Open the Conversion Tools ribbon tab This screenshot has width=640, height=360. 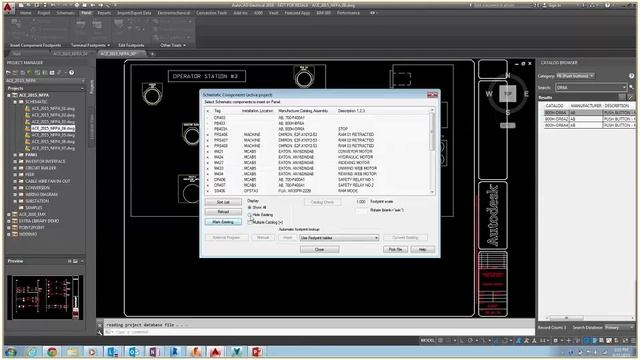pos(211,13)
